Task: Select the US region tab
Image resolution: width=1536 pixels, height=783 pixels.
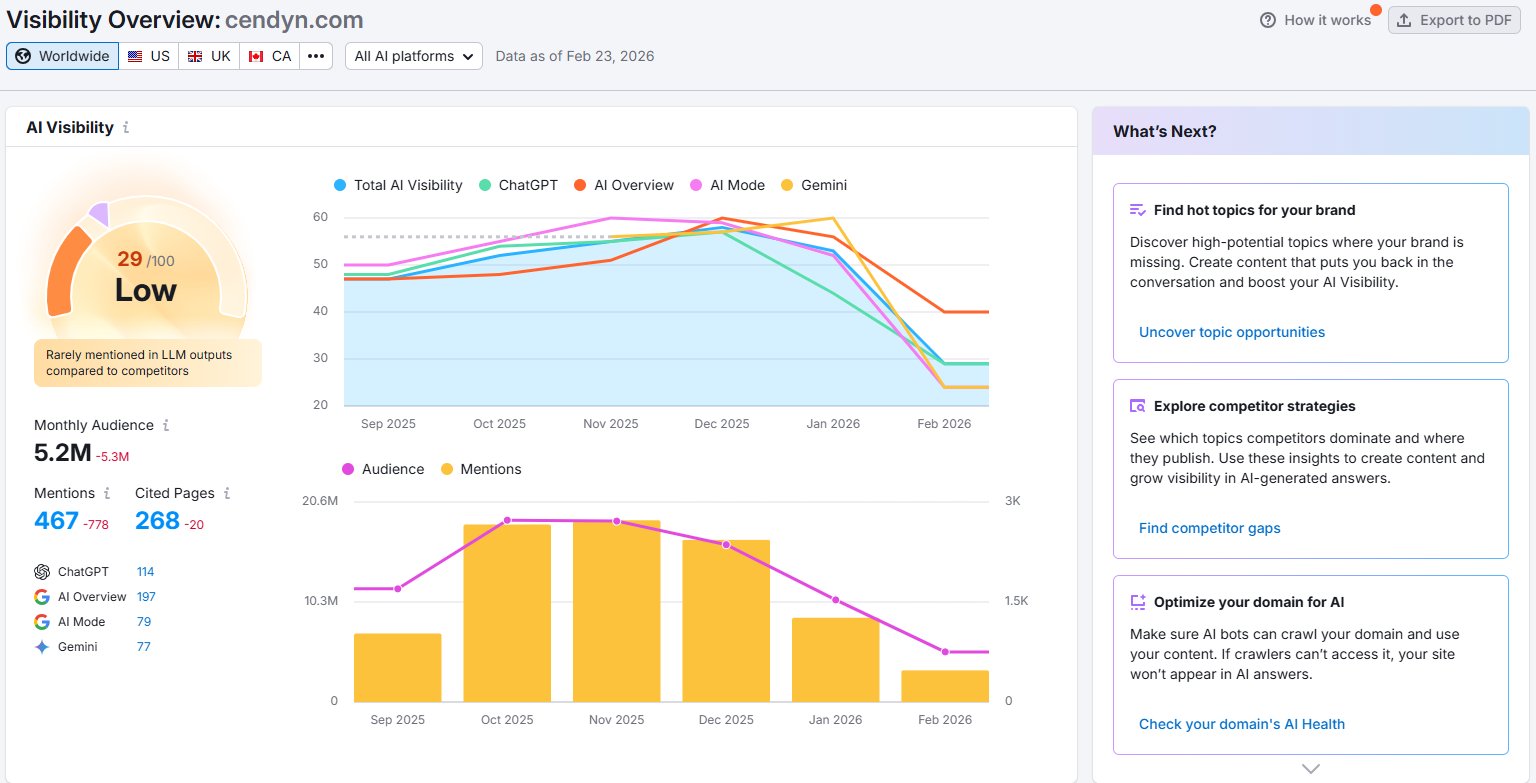Action: click(149, 56)
